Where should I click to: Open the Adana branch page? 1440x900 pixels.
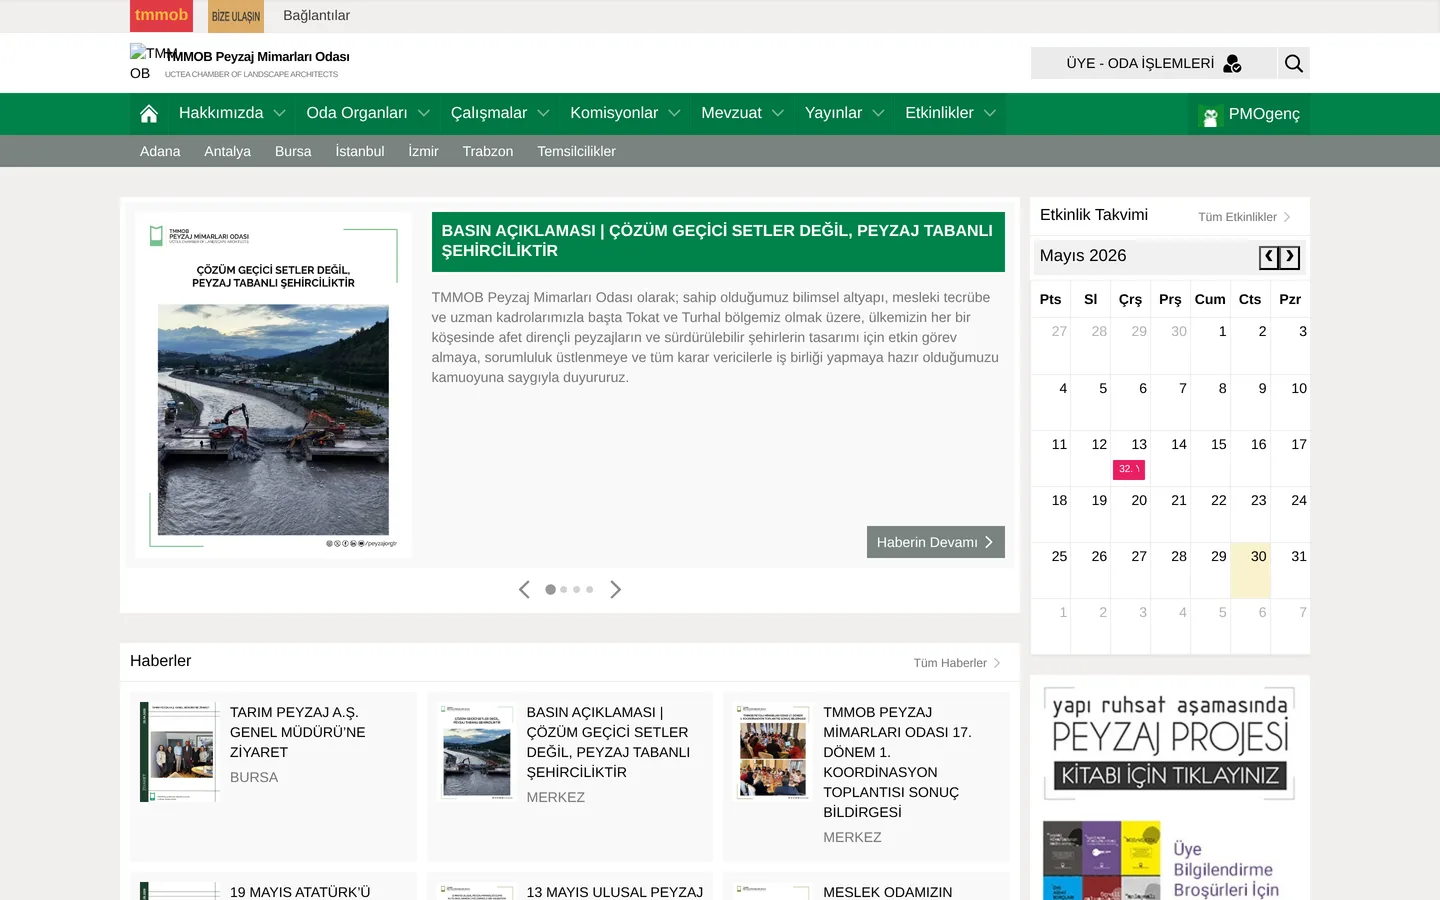[160, 152]
